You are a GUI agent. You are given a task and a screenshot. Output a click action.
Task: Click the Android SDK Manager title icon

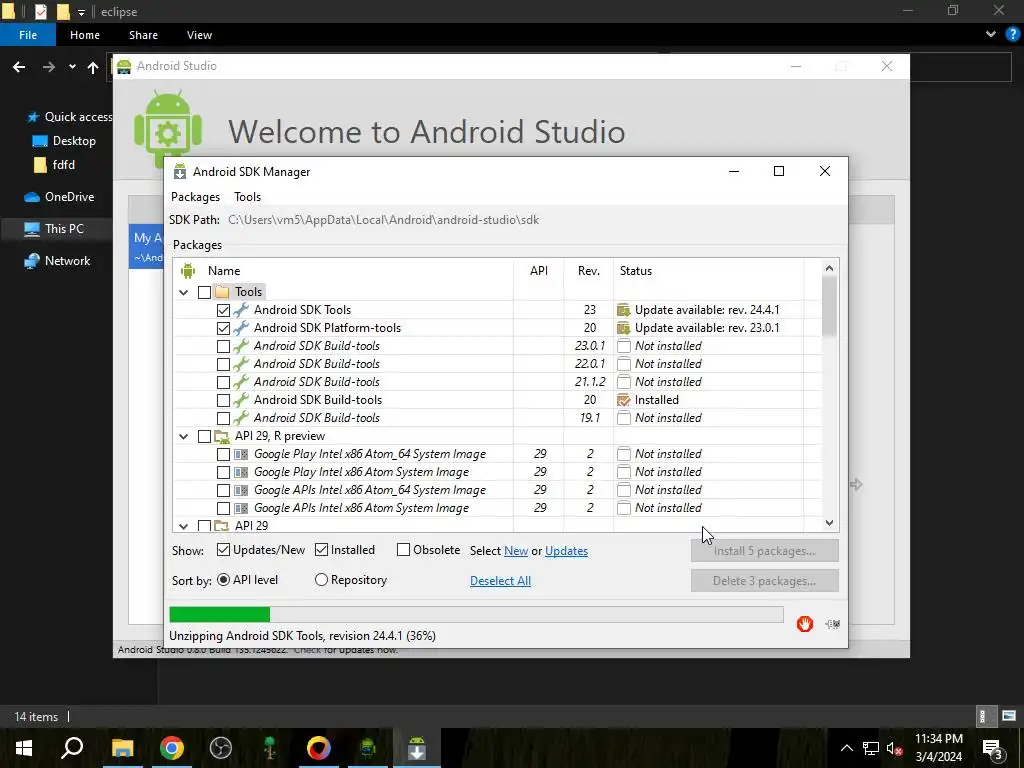(x=180, y=172)
